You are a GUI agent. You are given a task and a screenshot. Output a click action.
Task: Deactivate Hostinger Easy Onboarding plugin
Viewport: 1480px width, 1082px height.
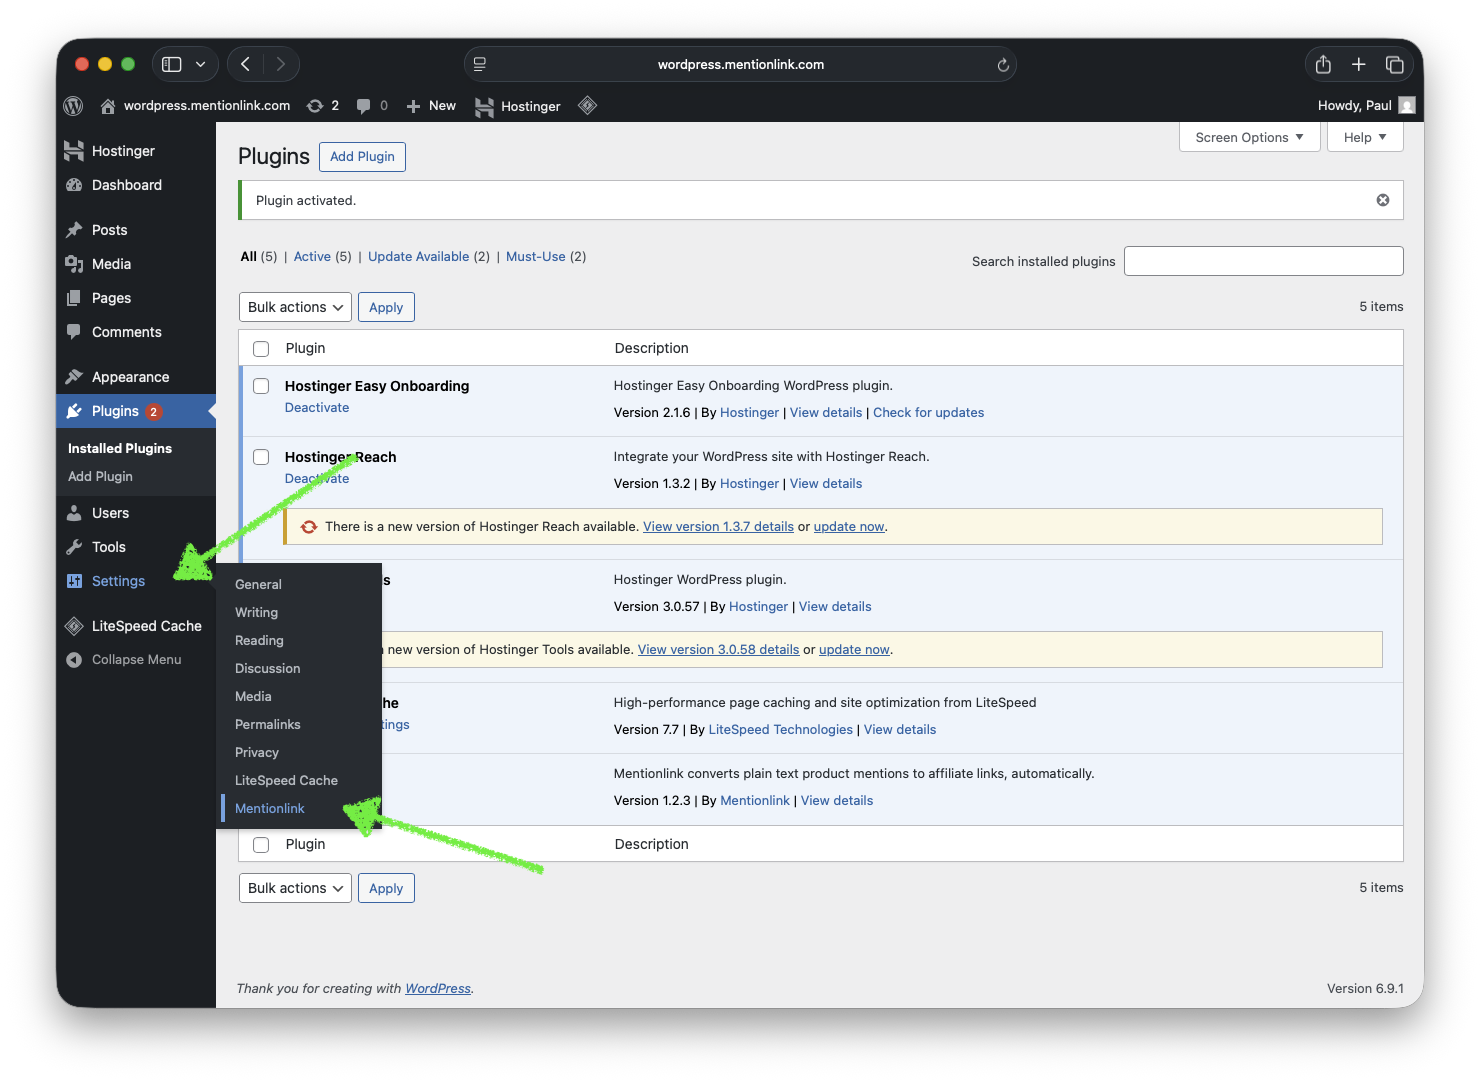point(317,408)
